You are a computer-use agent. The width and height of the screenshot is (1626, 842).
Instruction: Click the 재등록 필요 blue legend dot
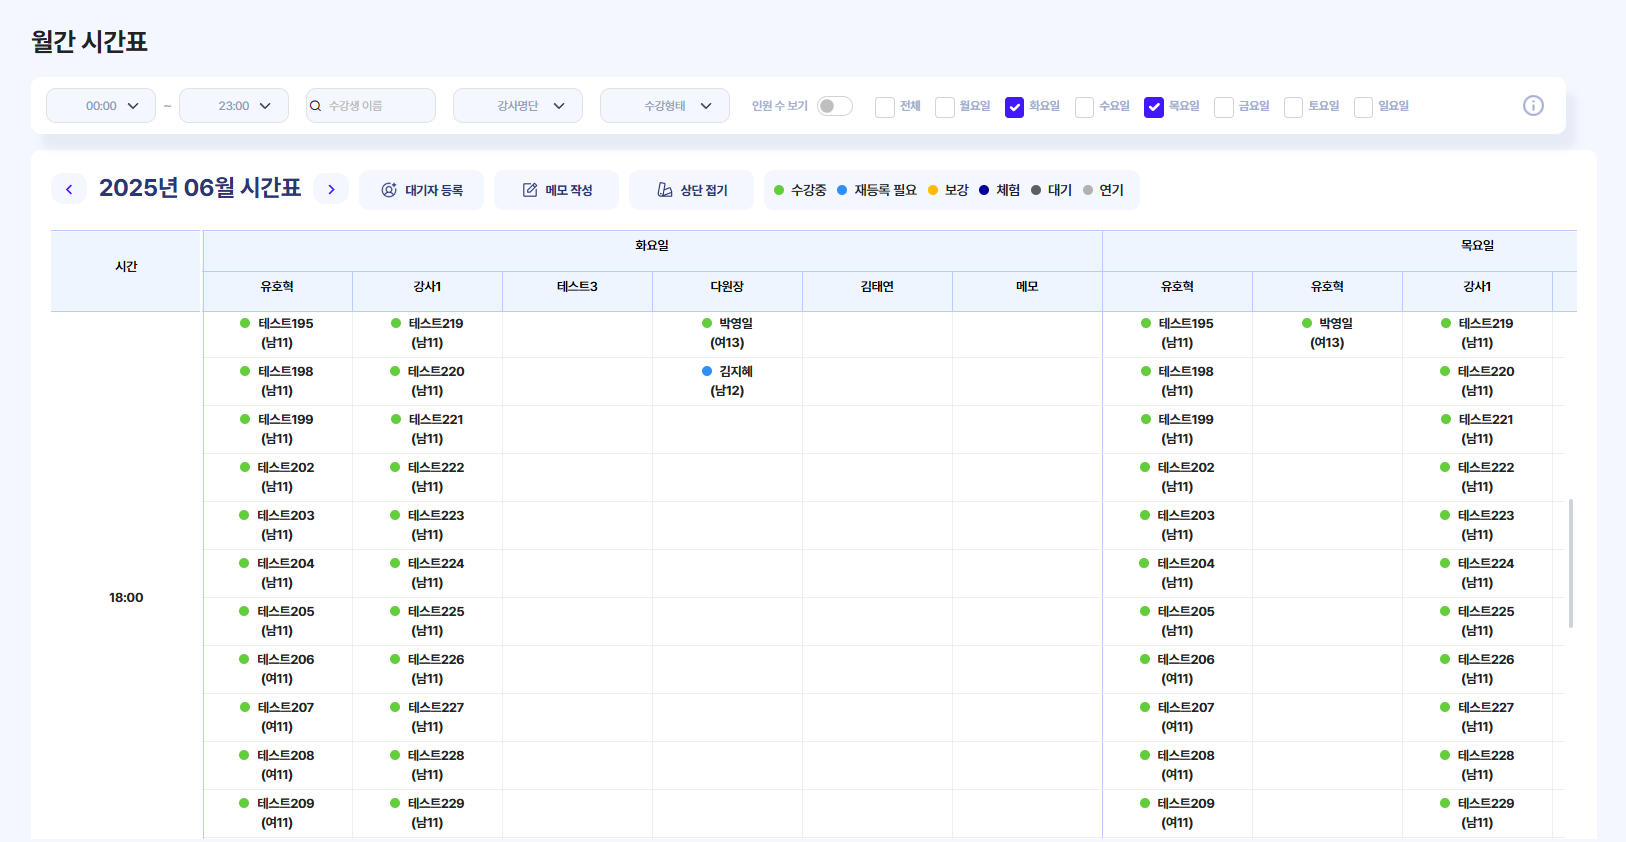coord(842,190)
